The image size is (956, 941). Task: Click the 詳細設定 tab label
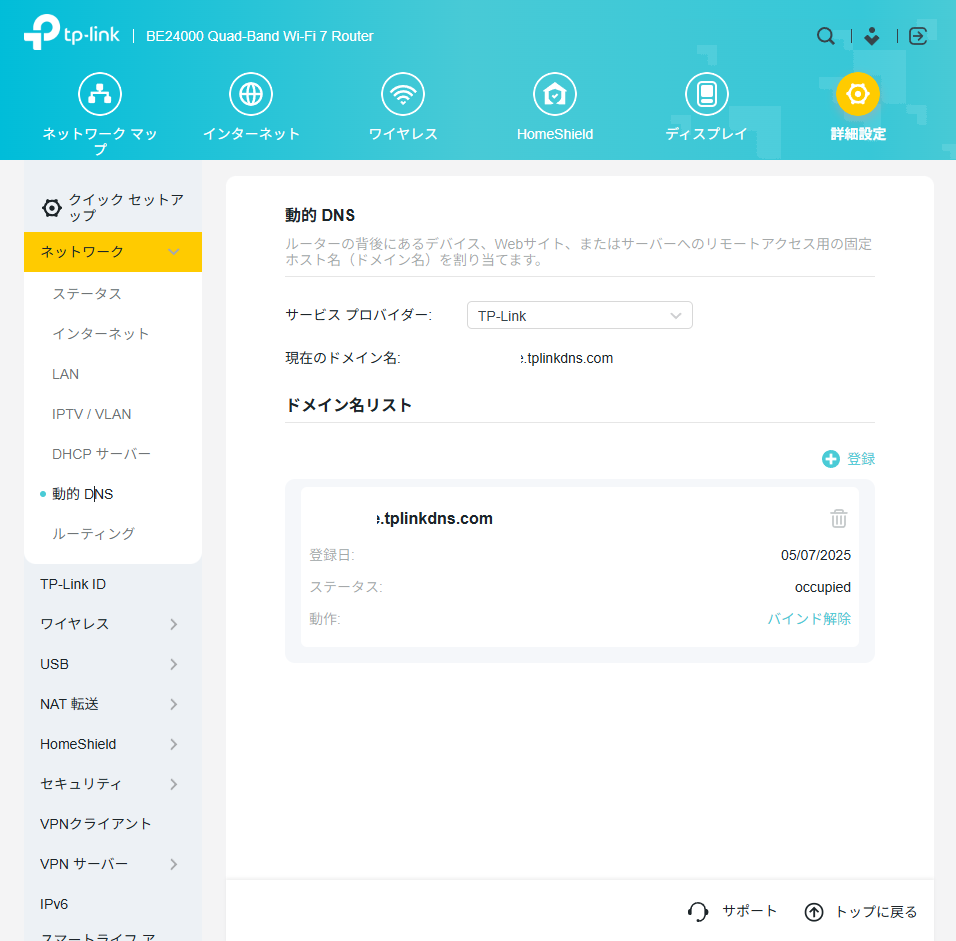tap(858, 134)
